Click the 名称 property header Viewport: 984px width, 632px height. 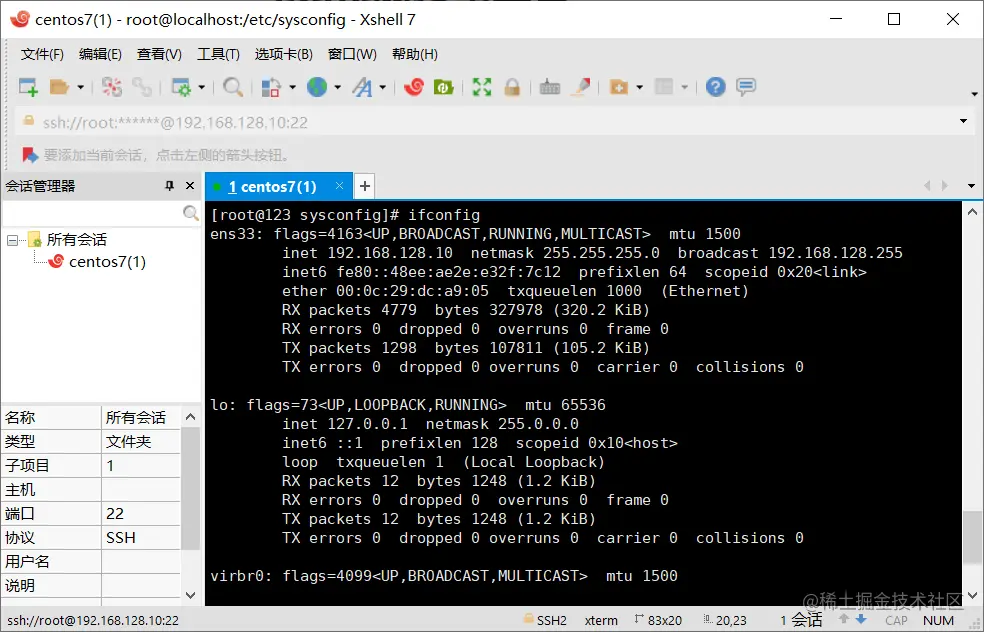point(51,417)
